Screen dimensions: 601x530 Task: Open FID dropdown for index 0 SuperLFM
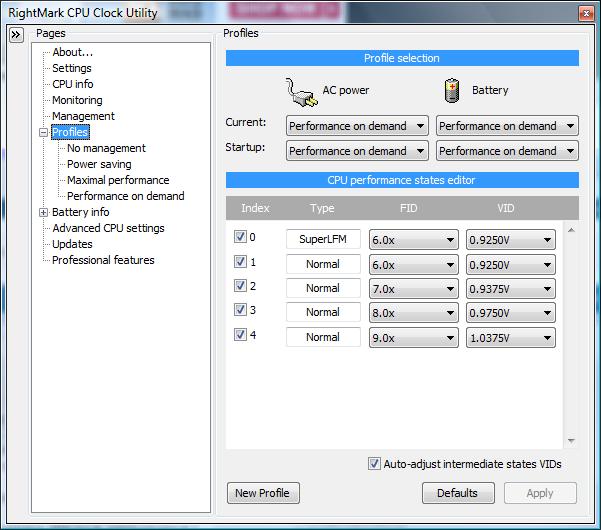coord(414,240)
